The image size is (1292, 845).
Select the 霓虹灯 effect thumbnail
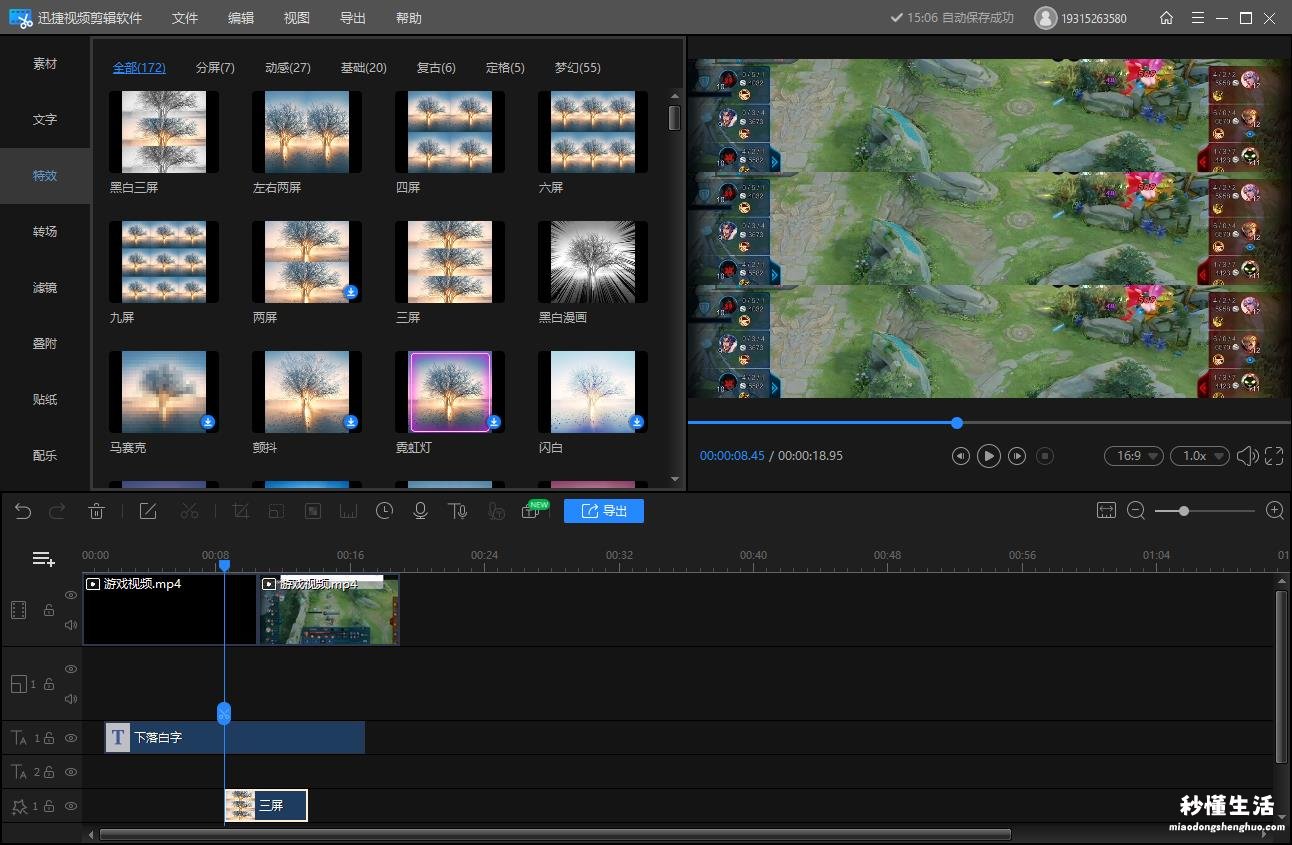pyautogui.click(x=450, y=392)
